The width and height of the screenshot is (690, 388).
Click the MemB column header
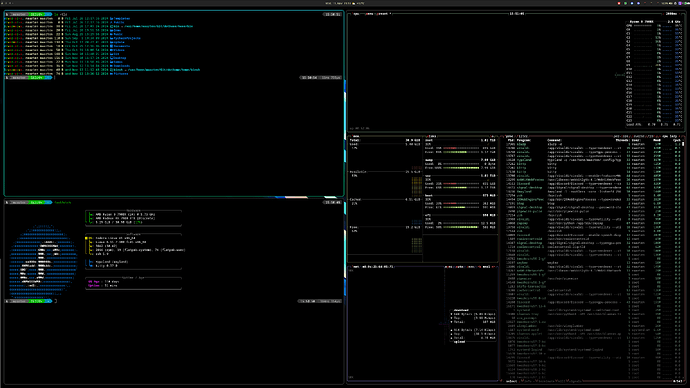click(657, 140)
